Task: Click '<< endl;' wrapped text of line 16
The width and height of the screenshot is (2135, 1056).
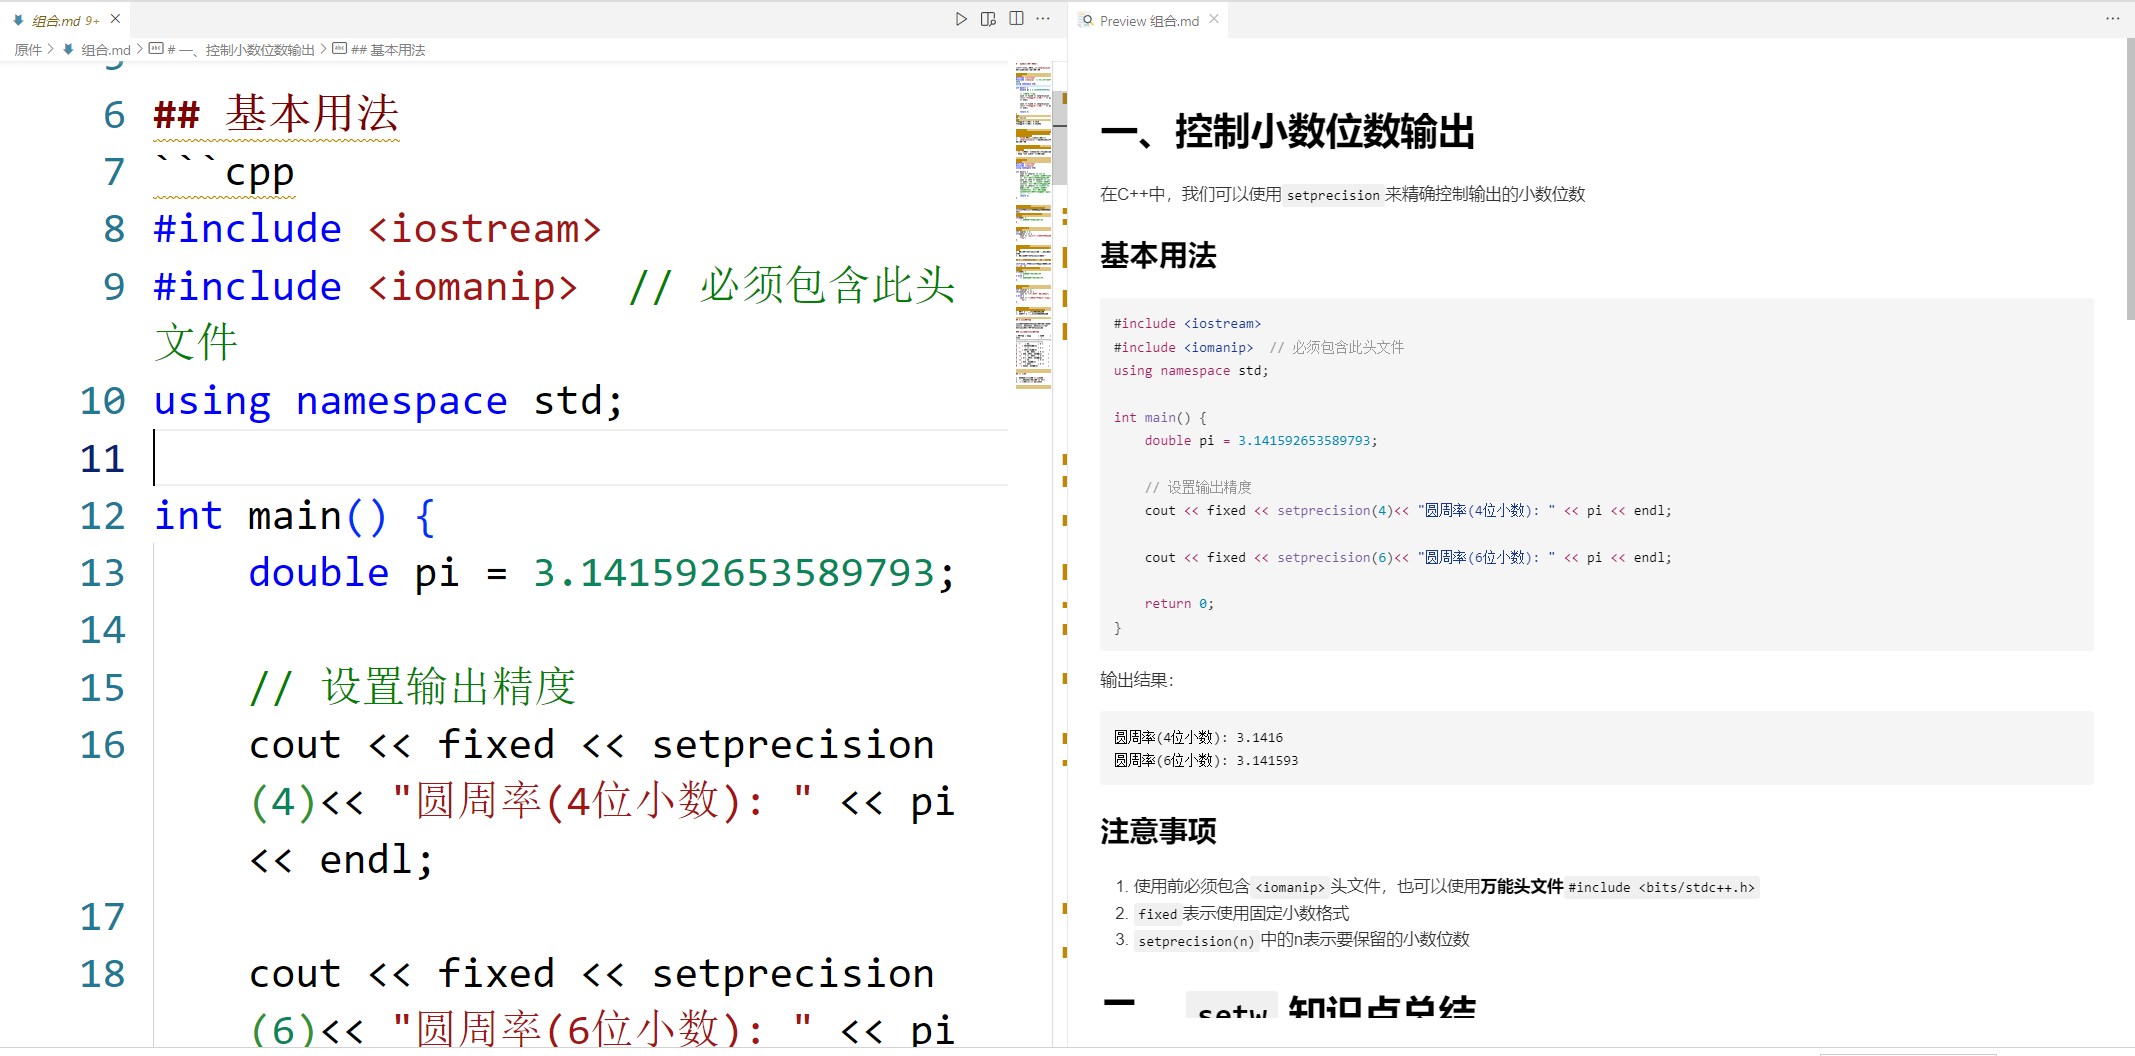Action: click(341, 860)
